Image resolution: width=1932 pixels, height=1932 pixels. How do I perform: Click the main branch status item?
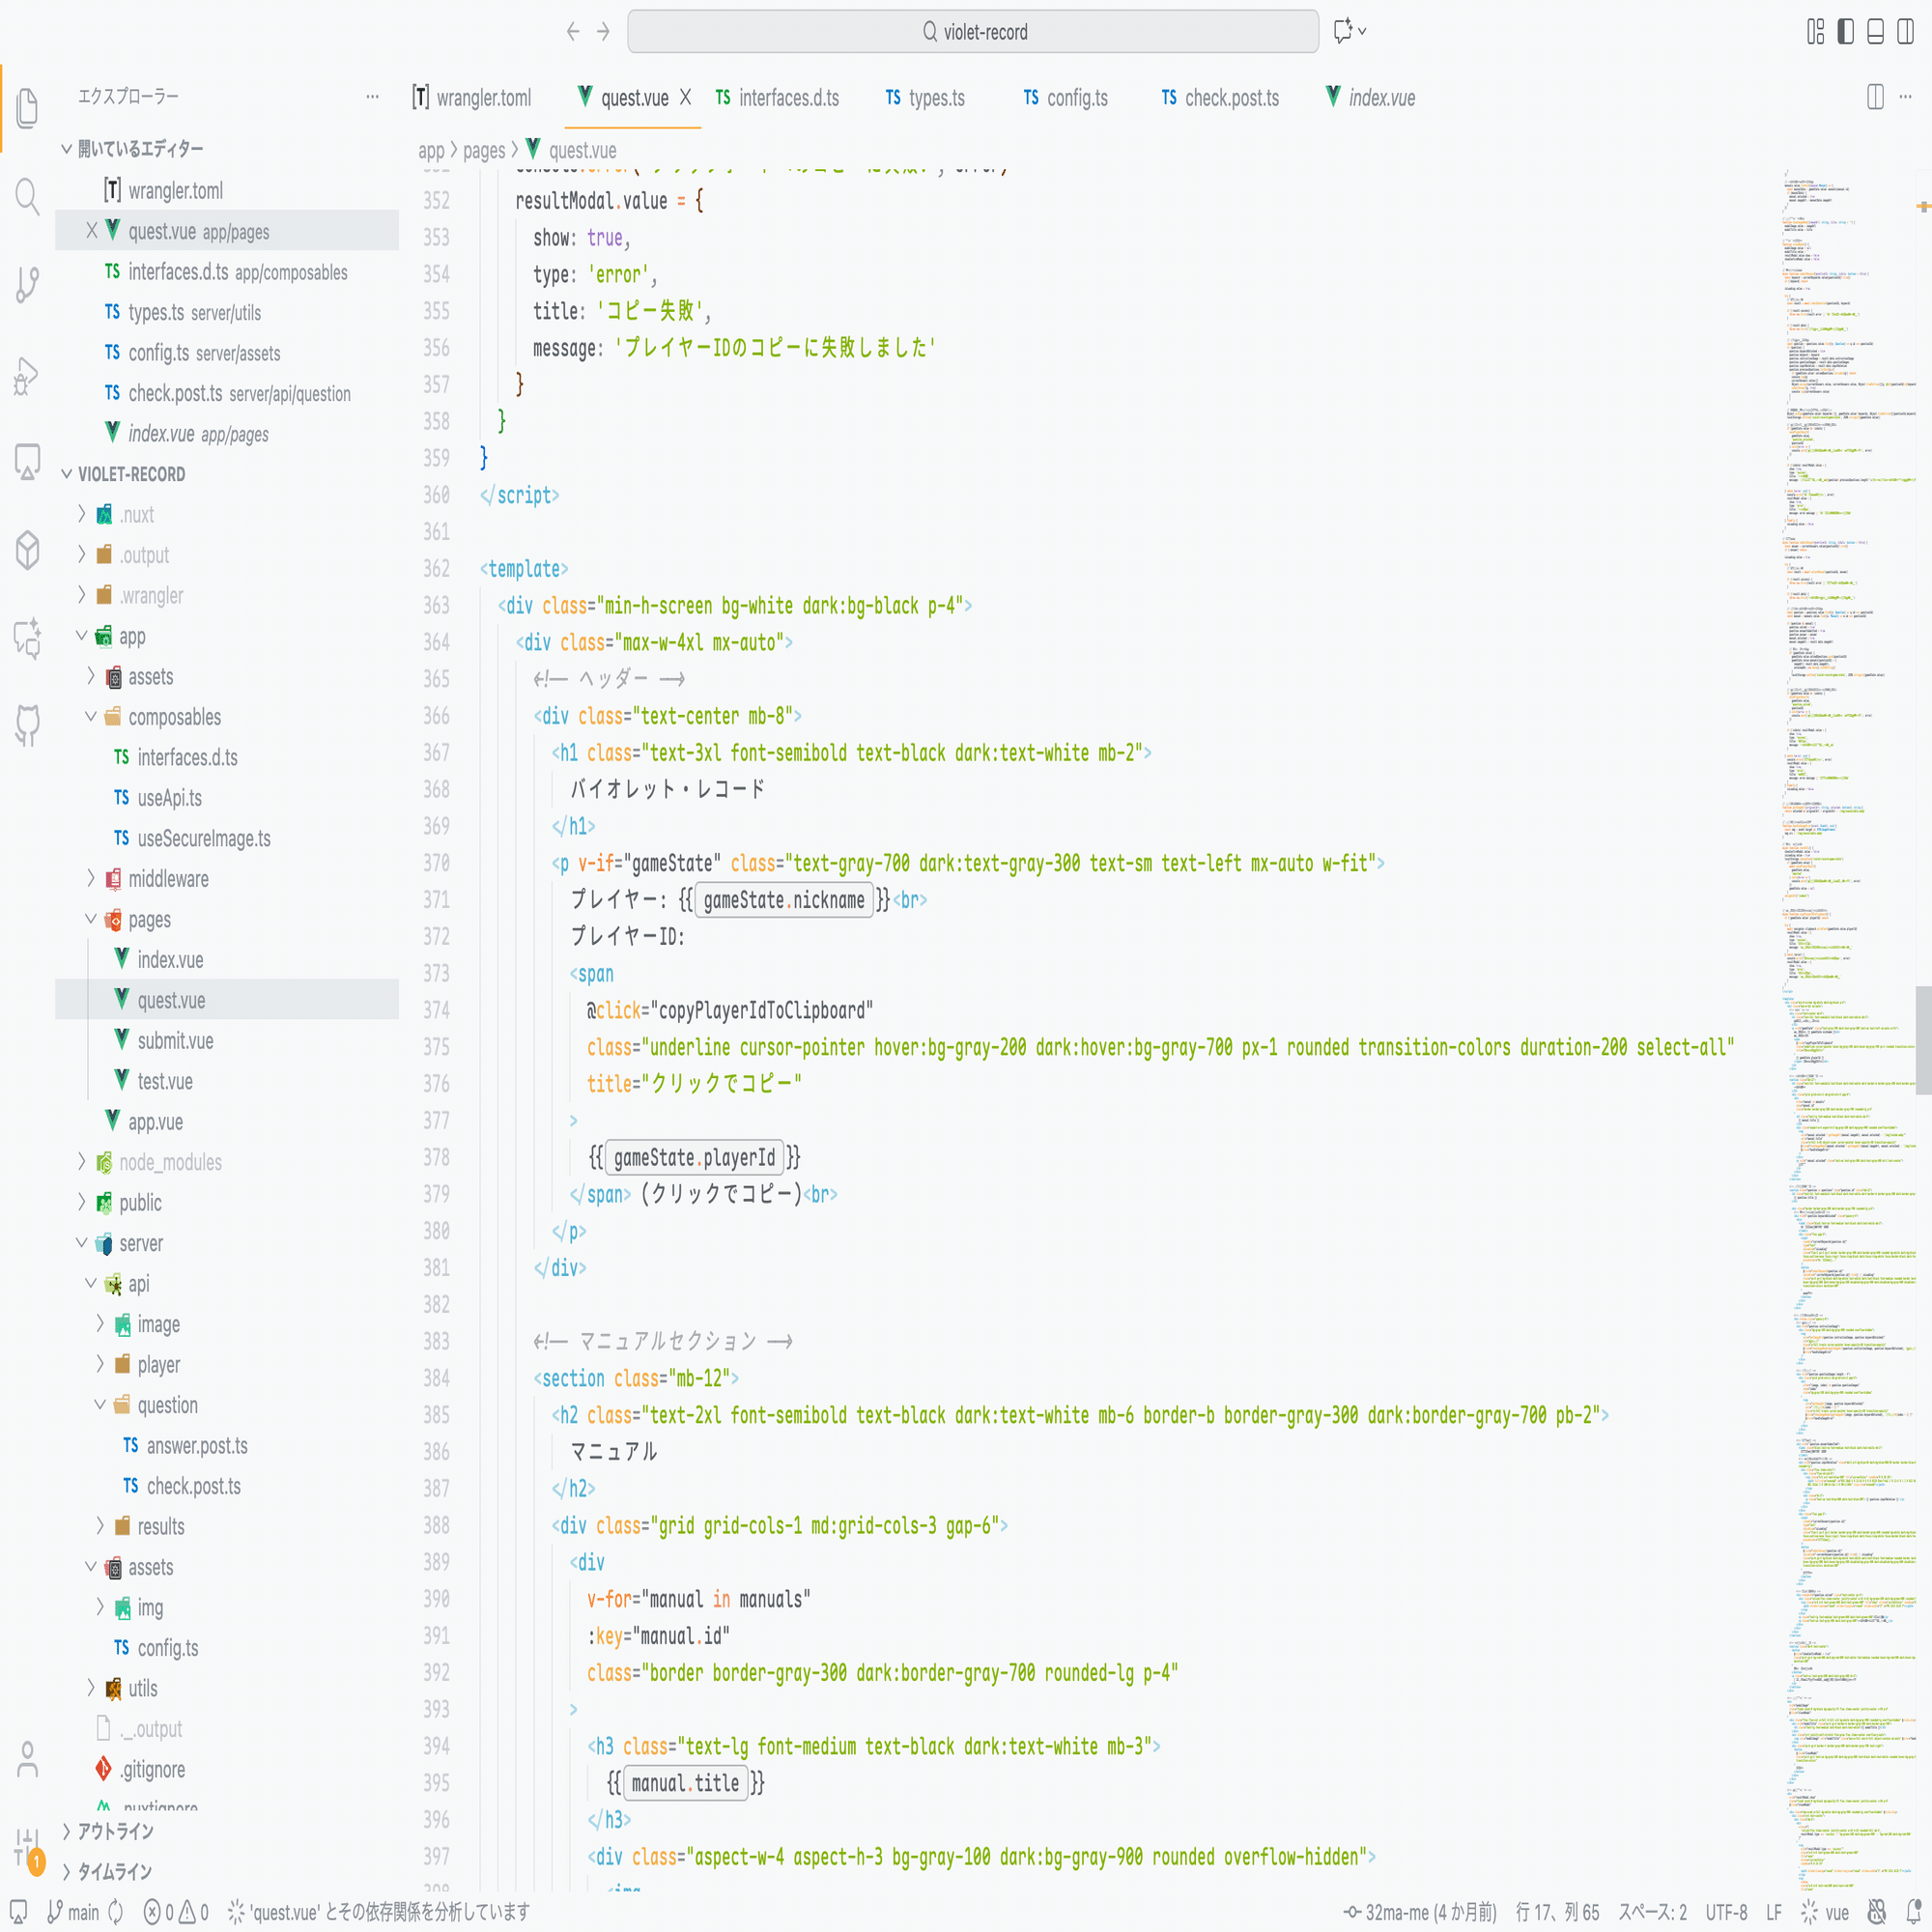(74, 1912)
